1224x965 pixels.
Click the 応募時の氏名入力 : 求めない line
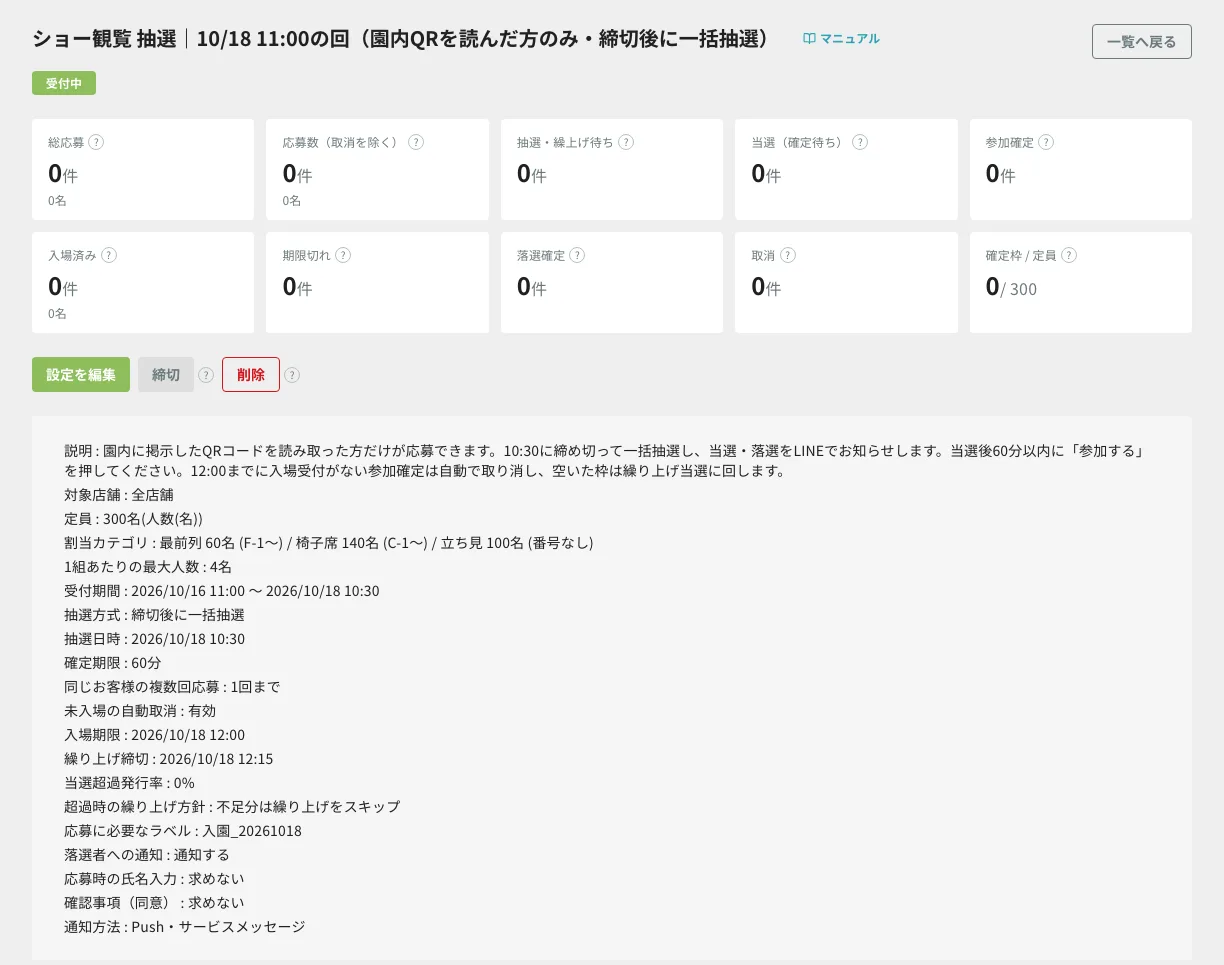point(154,879)
